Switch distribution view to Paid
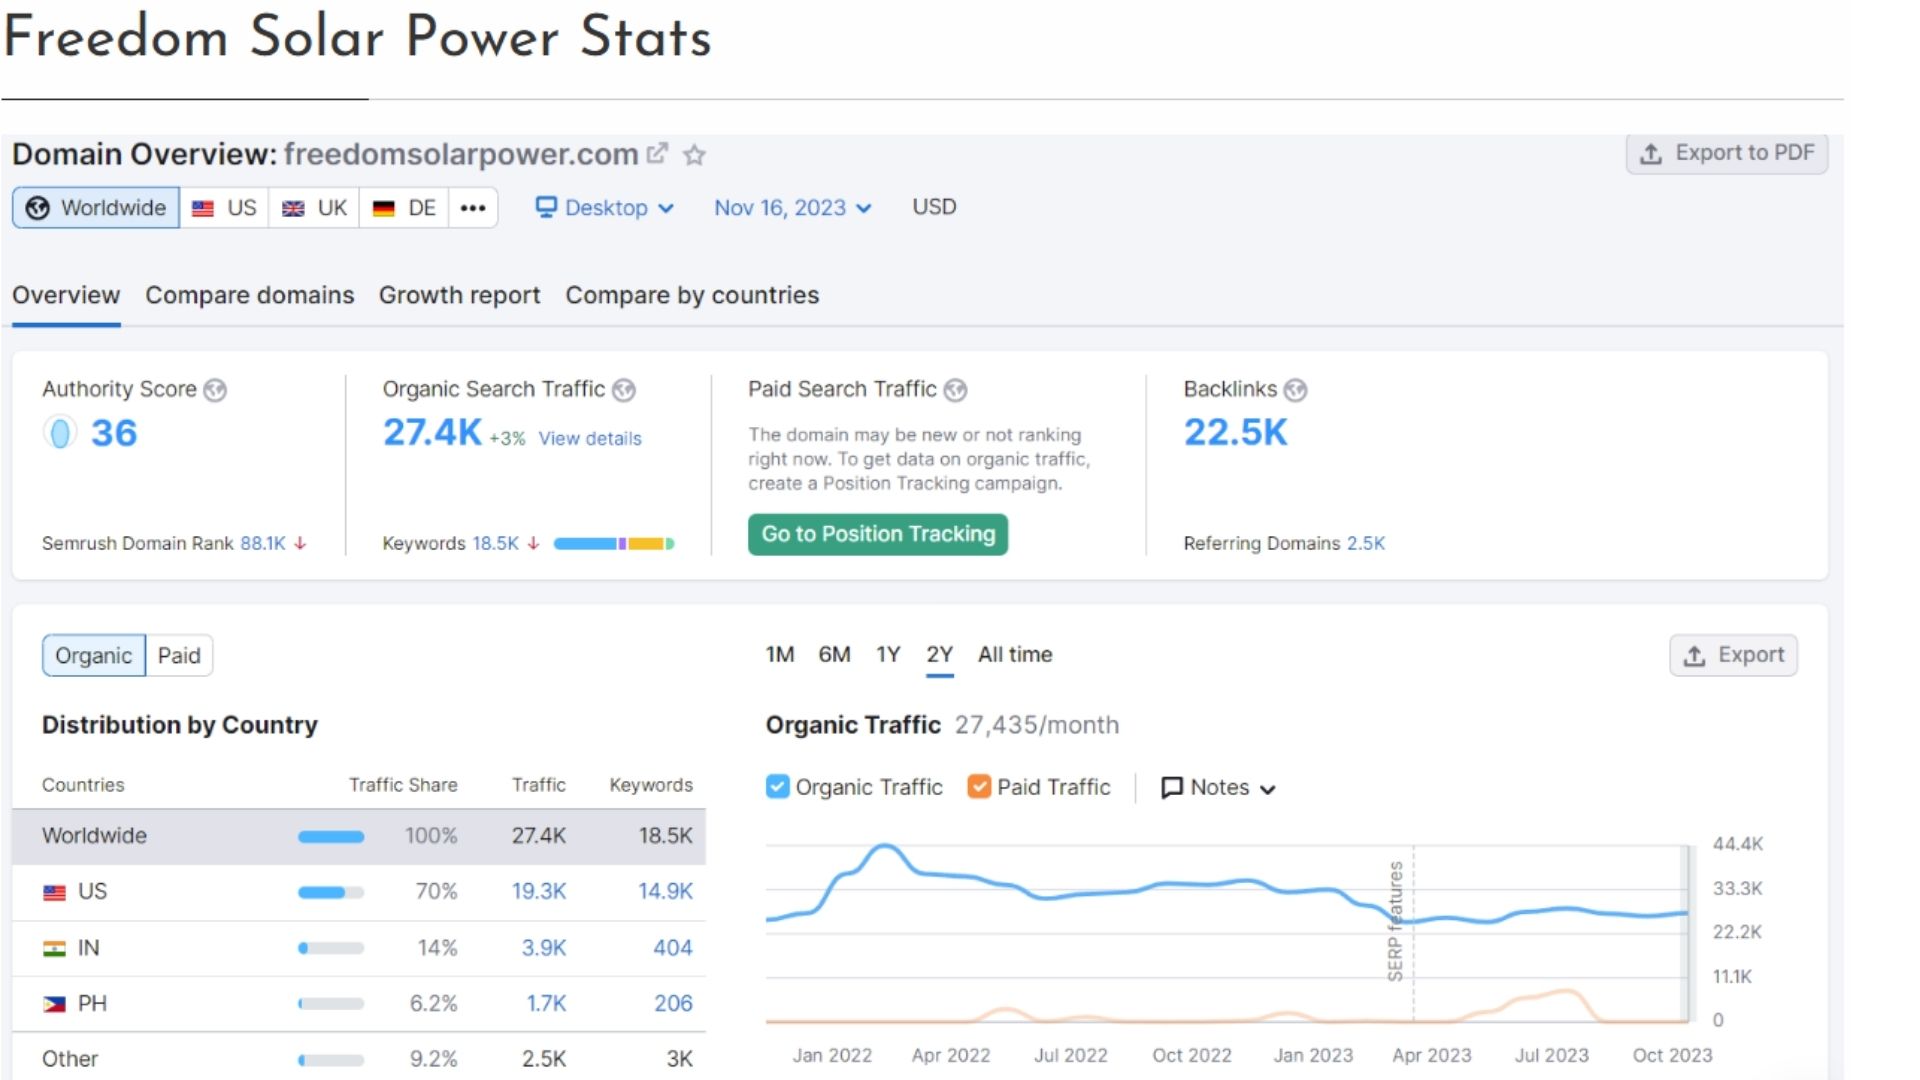 [x=179, y=656]
